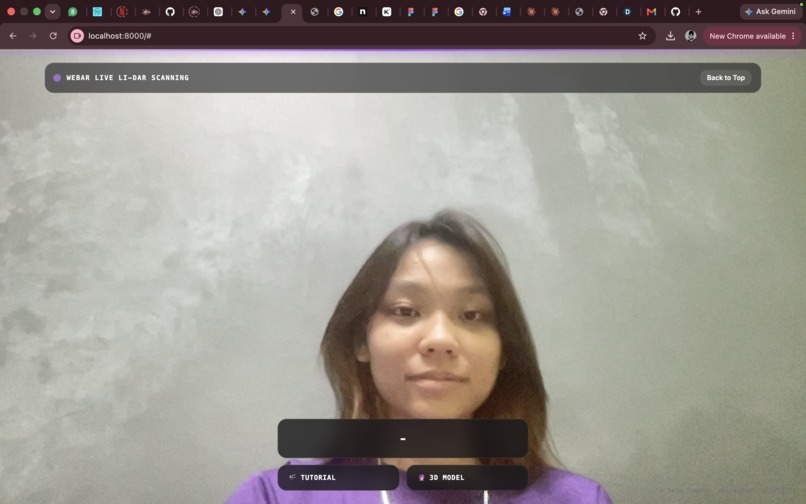This screenshot has height=504, width=806.
Task: Click the purple status dot in header
Action: pos(57,78)
